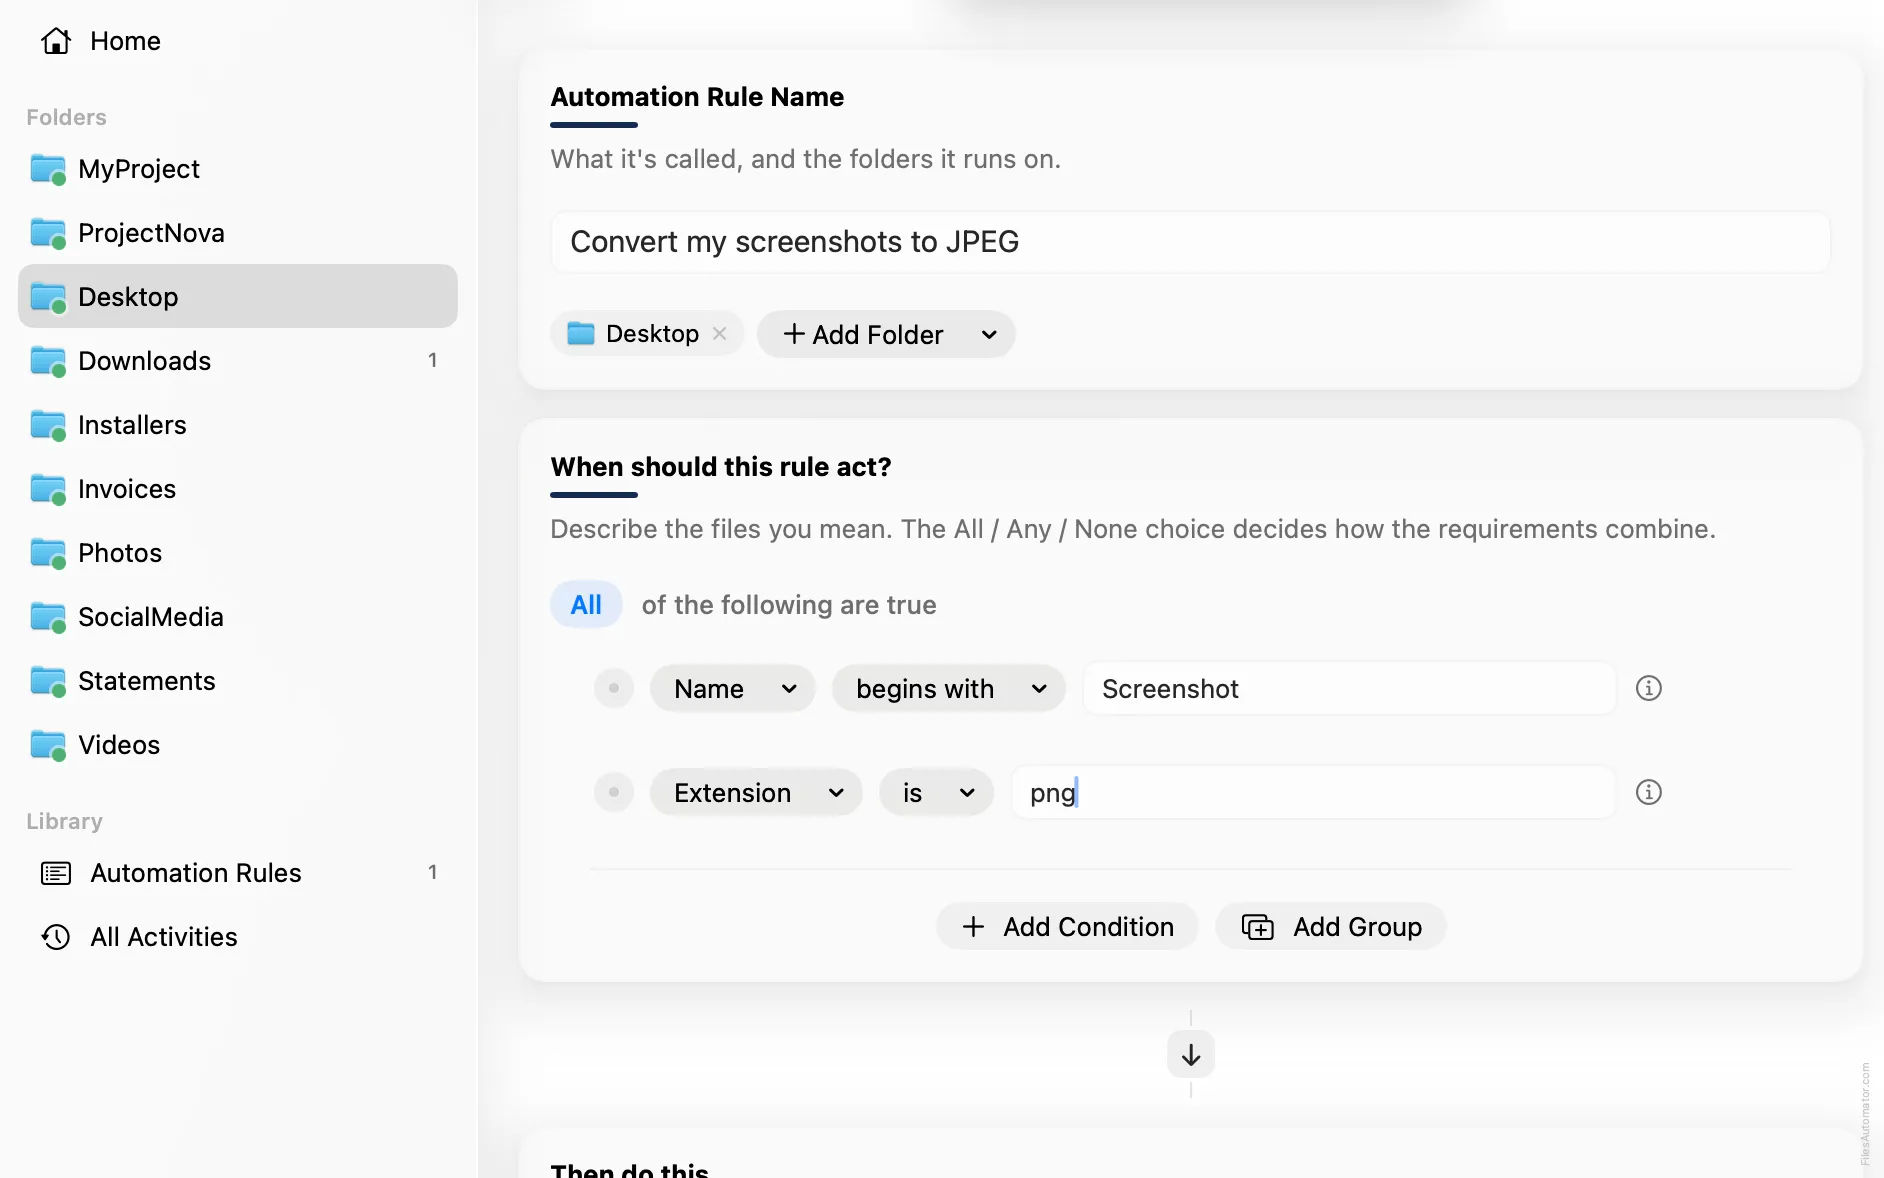Image resolution: width=1884 pixels, height=1178 pixels.
Task: Open the Name attribute dropdown
Action: point(733,688)
